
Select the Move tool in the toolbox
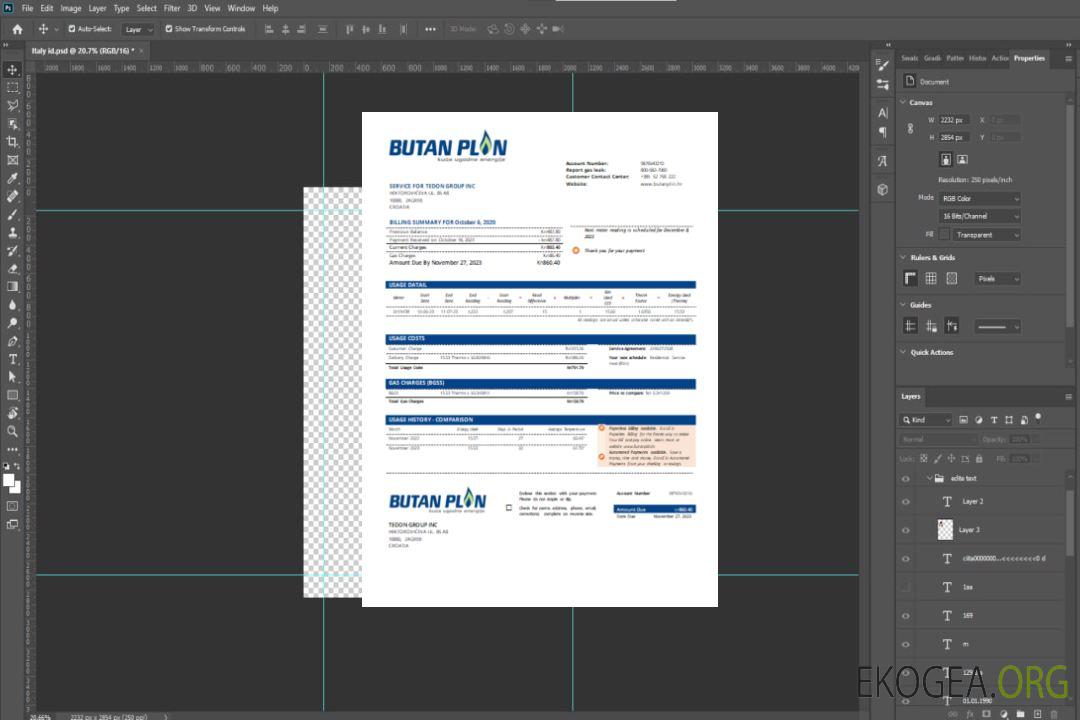[12, 70]
